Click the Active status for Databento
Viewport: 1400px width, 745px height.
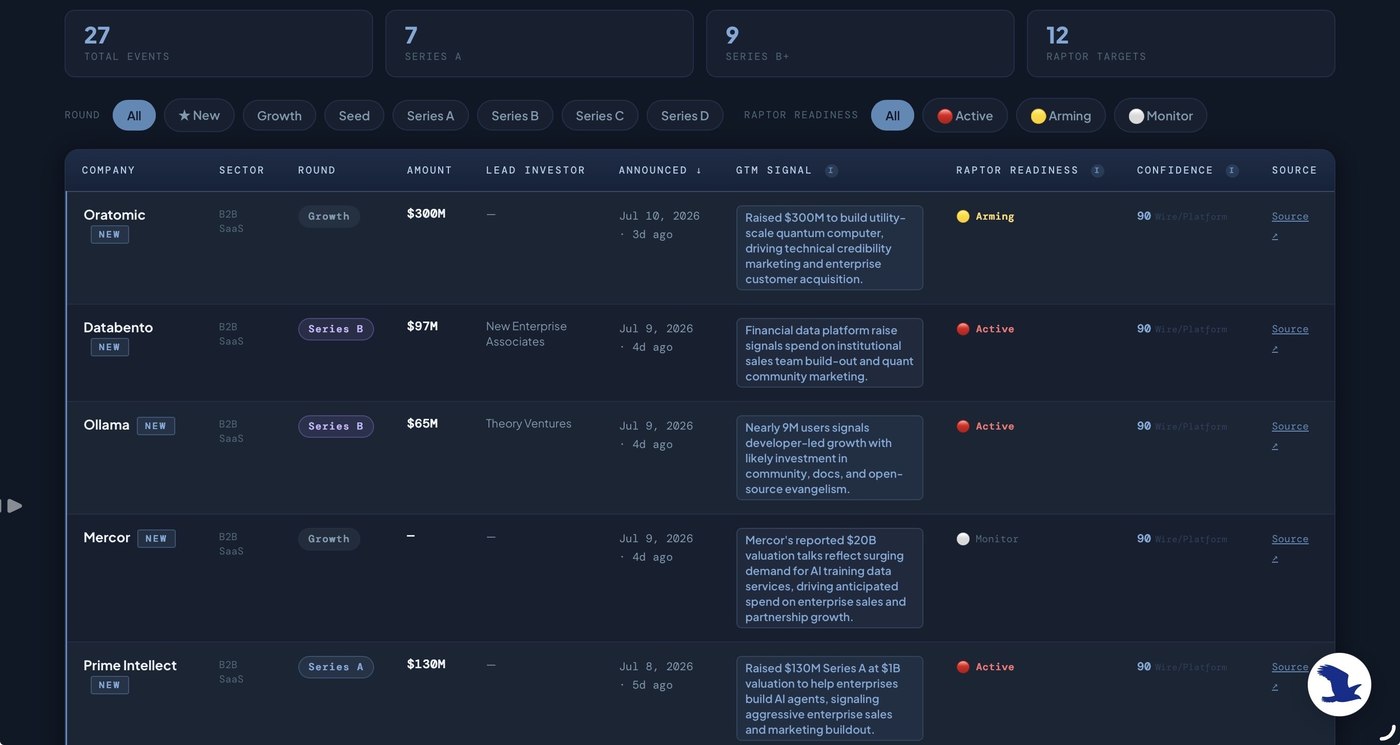point(986,329)
